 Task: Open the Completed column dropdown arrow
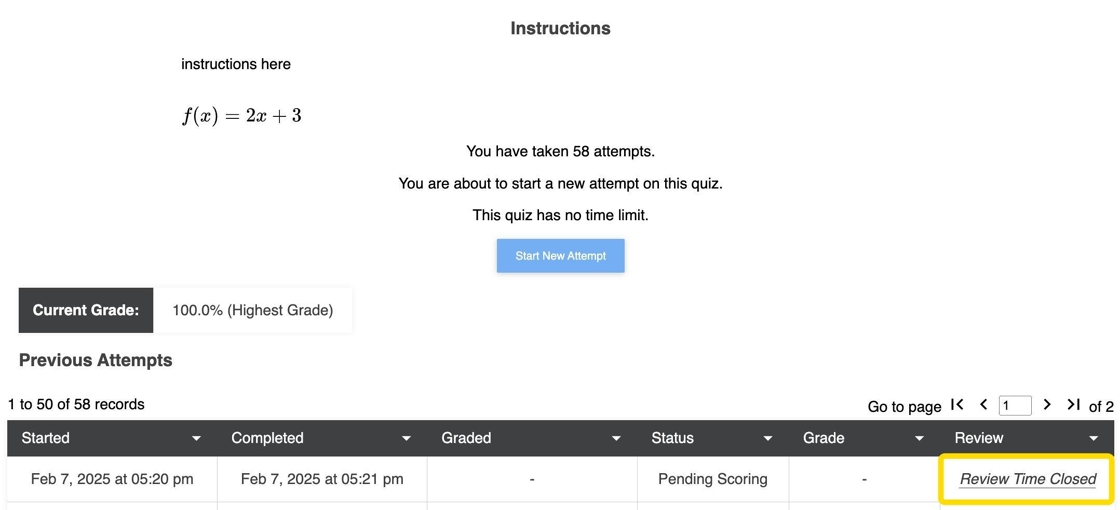point(406,439)
